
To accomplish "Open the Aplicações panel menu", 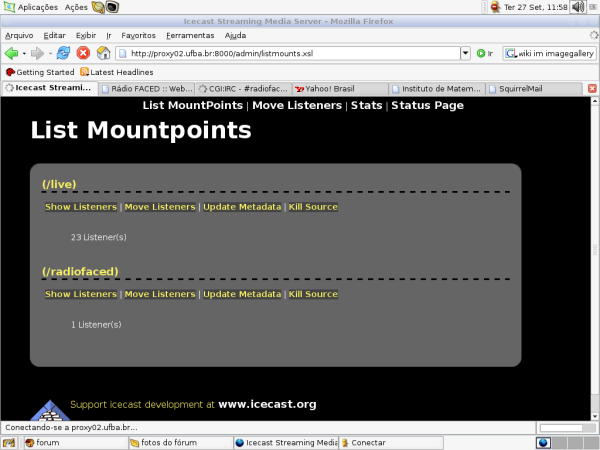I will coord(30,7).
